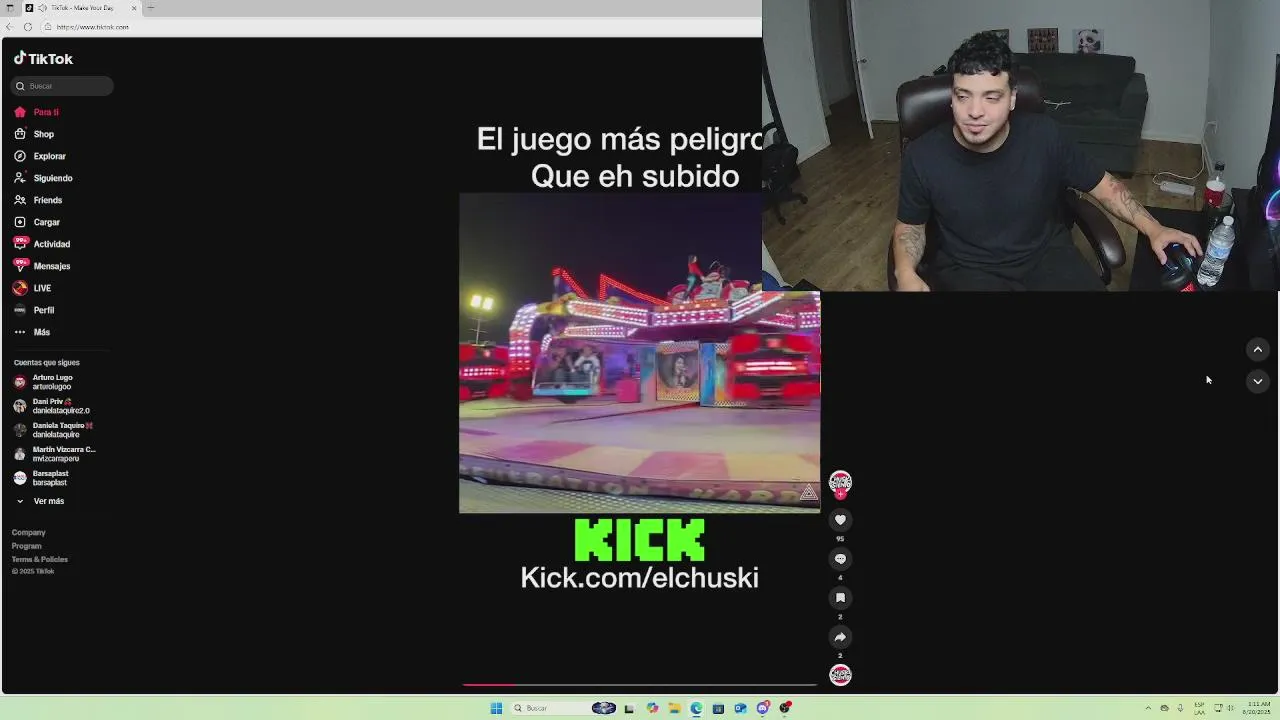
Task: Seek in the video progress bar
Action: coord(640,685)
